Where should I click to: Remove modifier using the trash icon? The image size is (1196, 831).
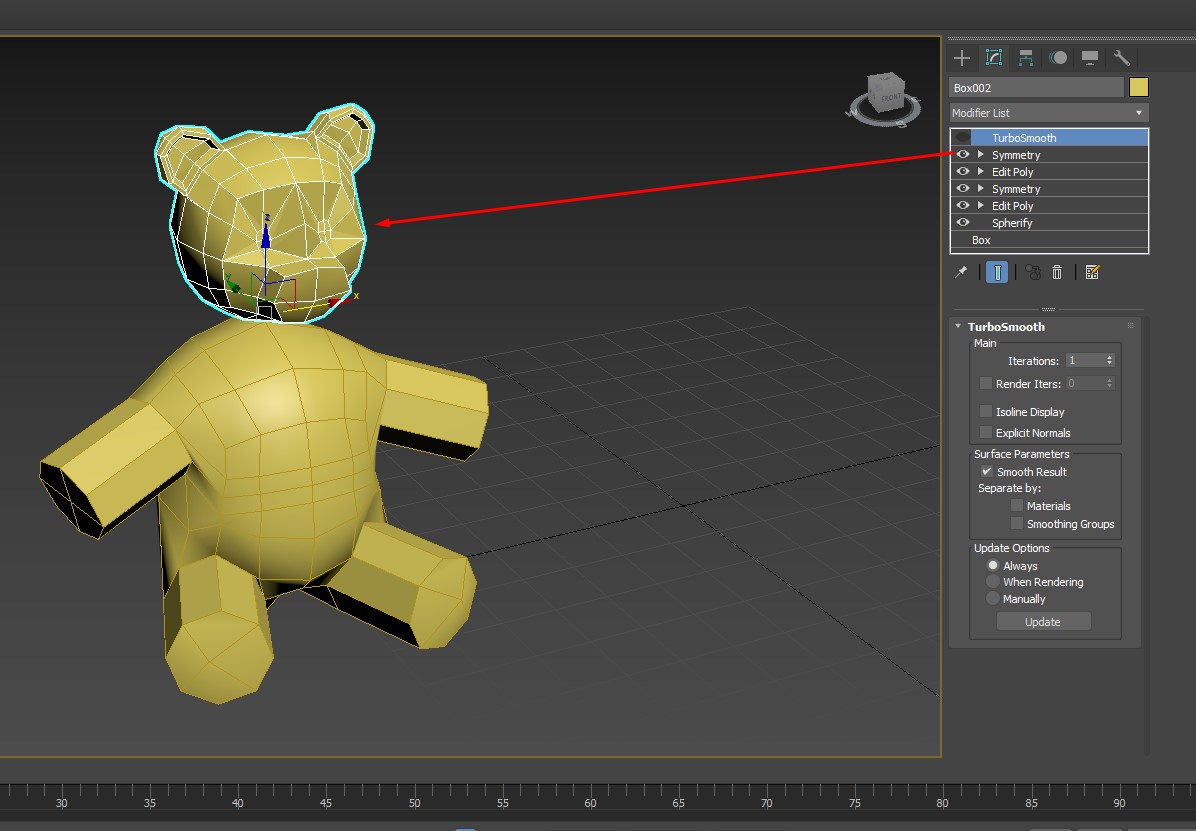point(1057,272)
